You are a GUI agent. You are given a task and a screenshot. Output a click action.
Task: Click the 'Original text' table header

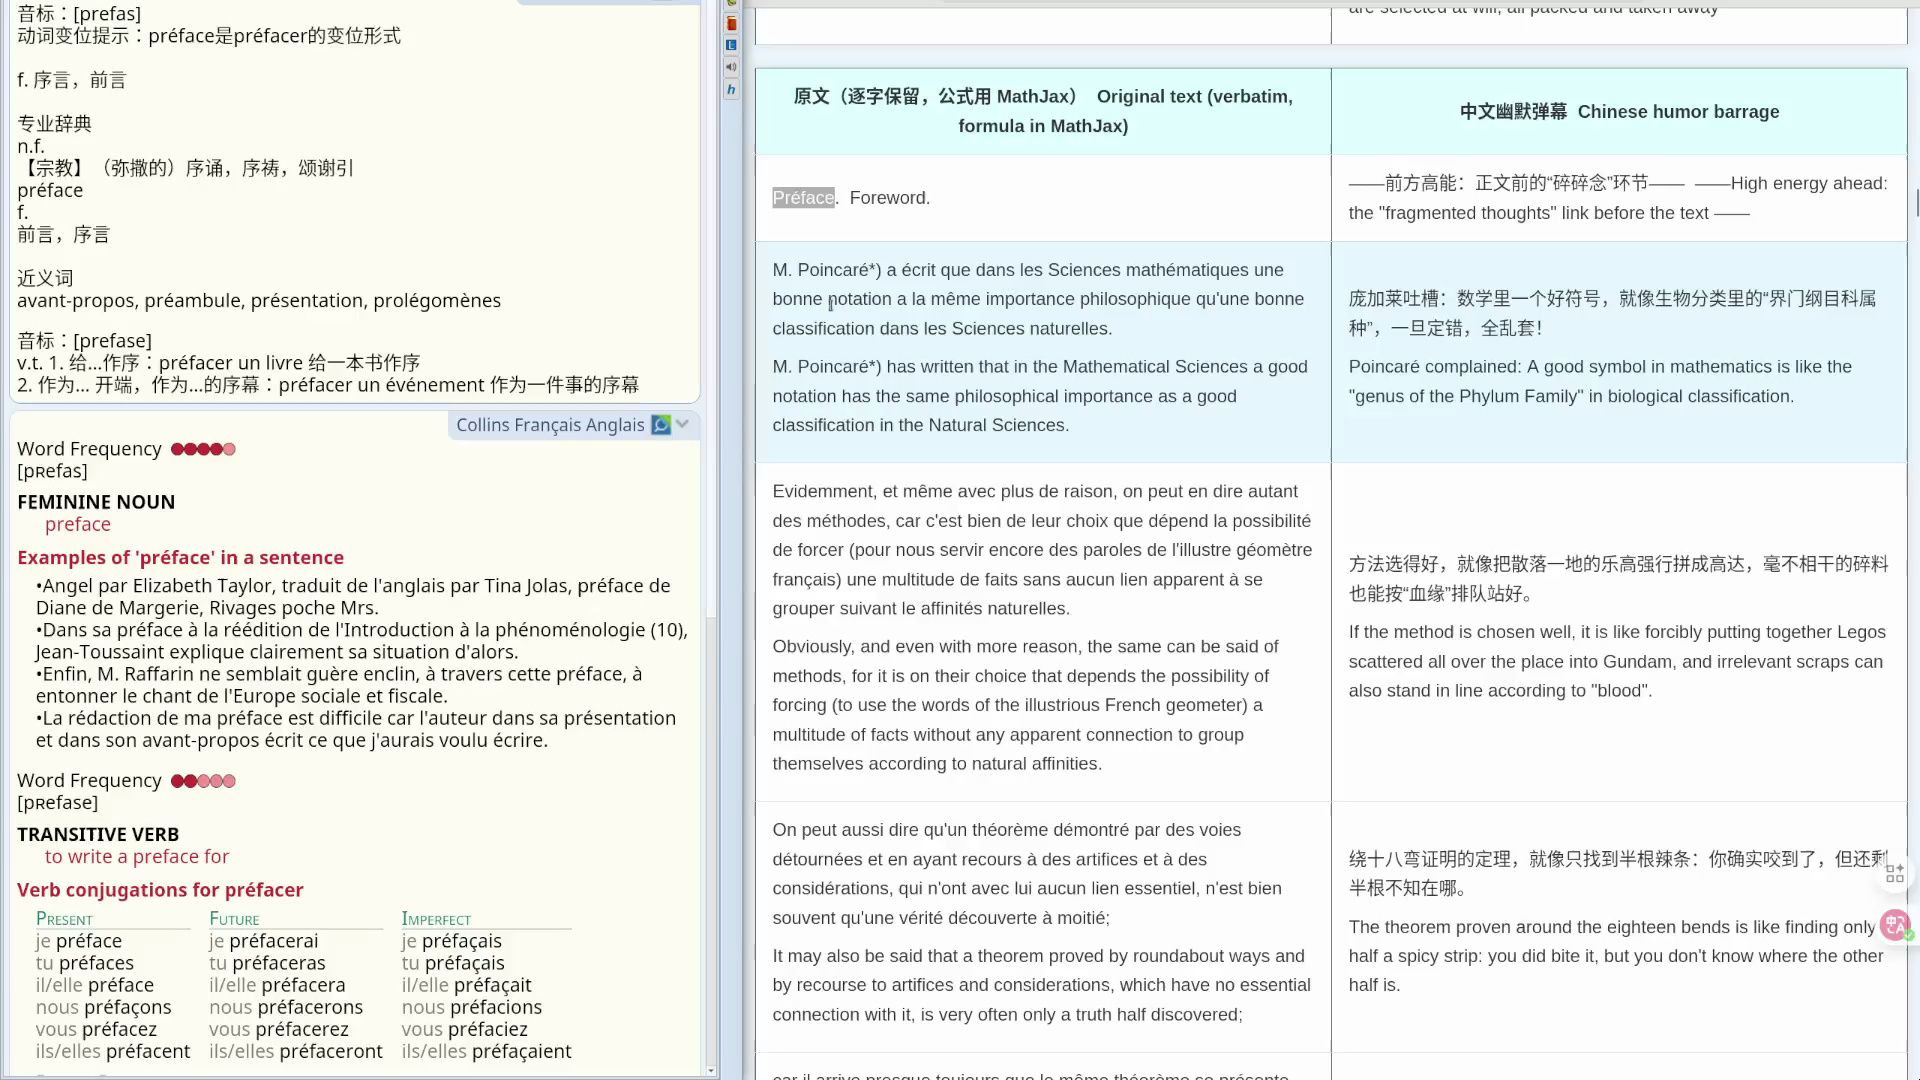tap(1043, 111)
